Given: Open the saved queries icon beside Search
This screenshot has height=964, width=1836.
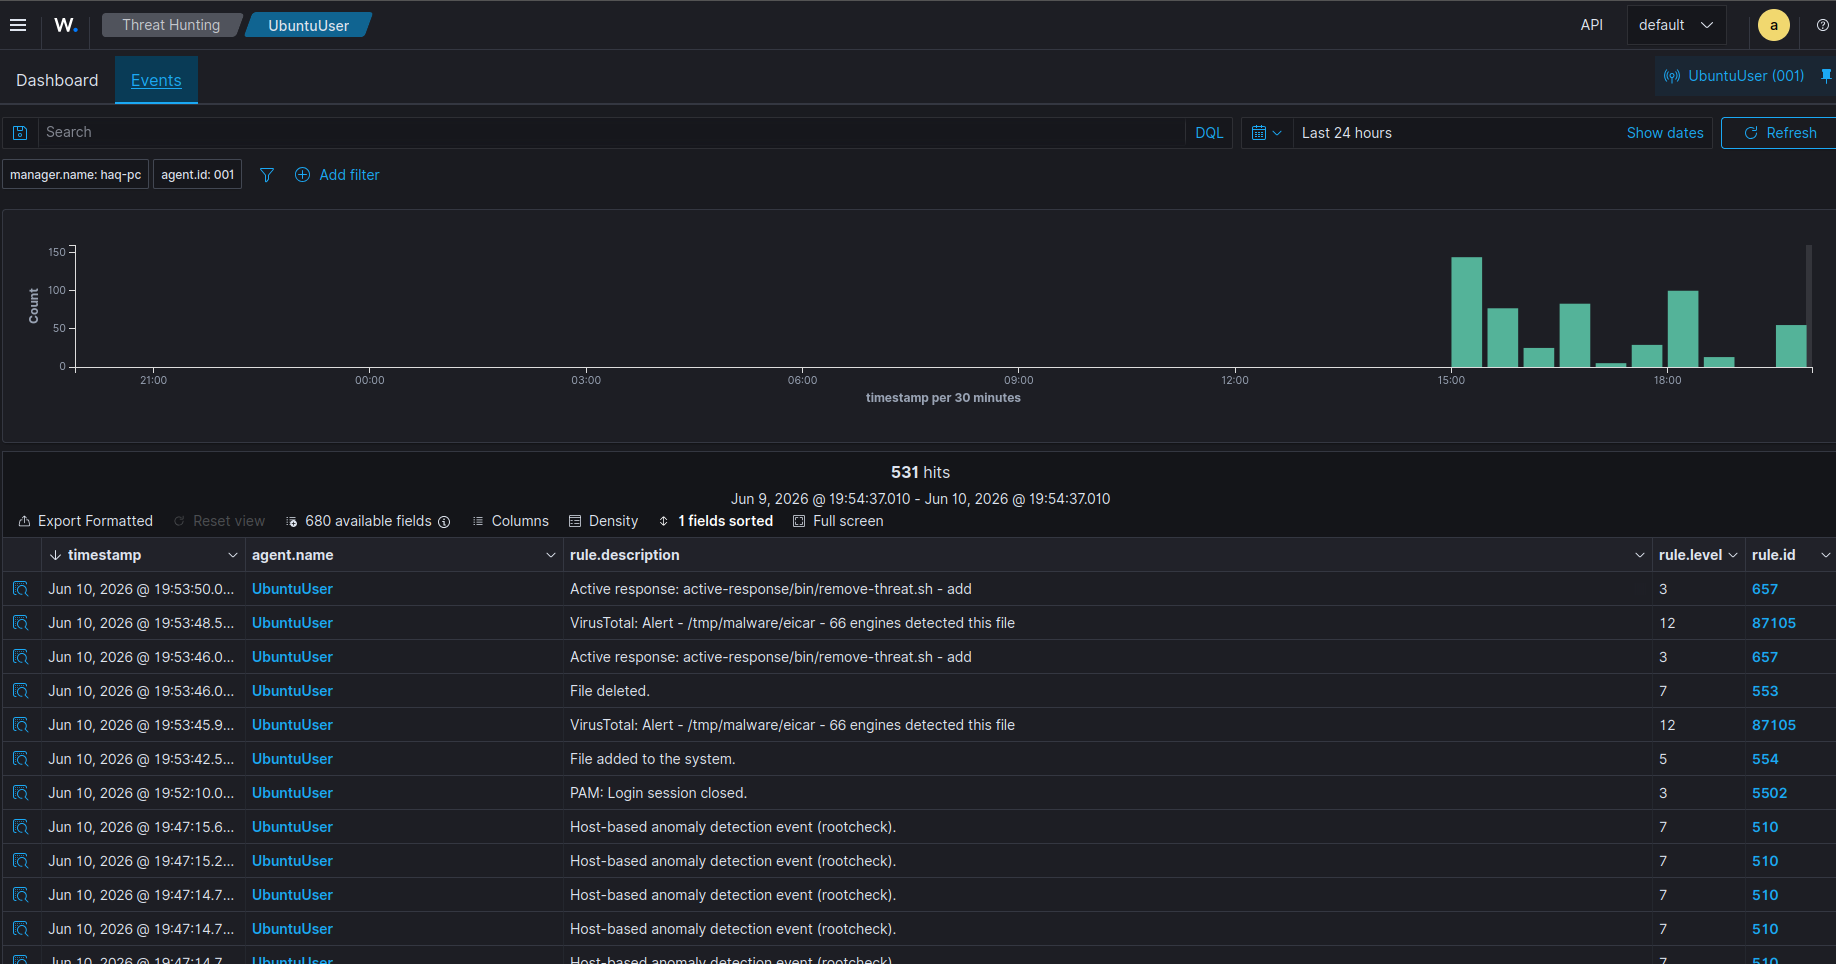Looking at the screenshot, I should click(20, 133).
